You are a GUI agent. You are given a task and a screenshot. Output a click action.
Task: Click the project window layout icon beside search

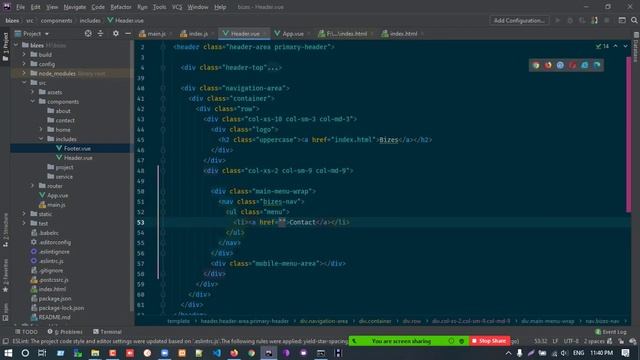(622, 20)
